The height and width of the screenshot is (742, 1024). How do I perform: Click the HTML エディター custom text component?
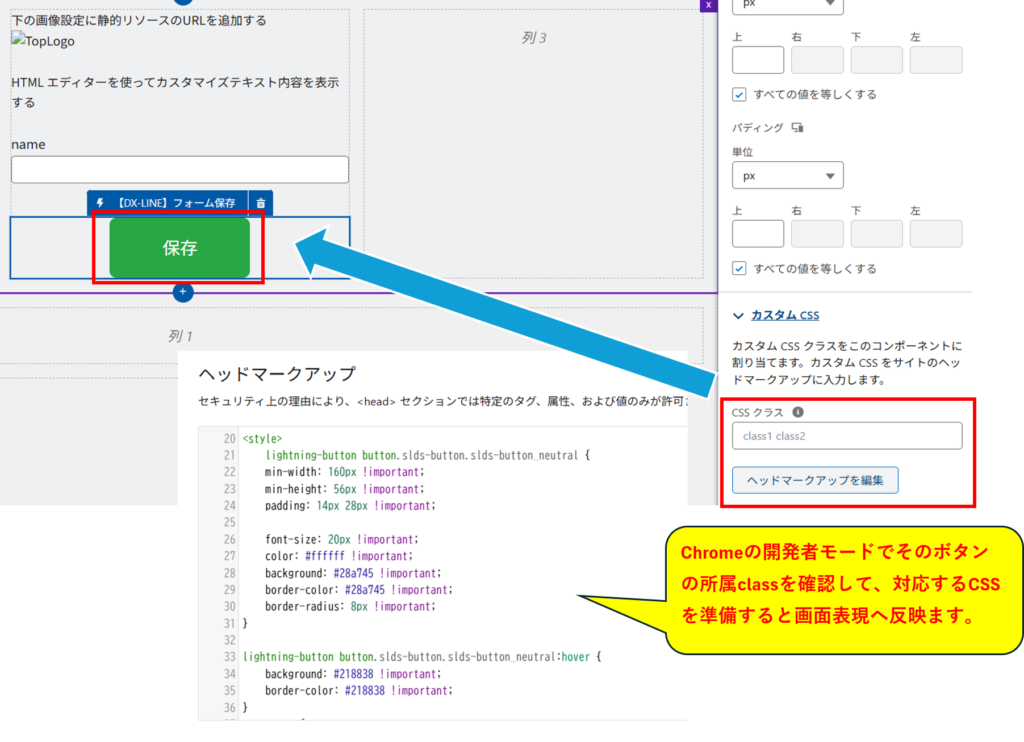pyautogui.click(x=175, y=92)
